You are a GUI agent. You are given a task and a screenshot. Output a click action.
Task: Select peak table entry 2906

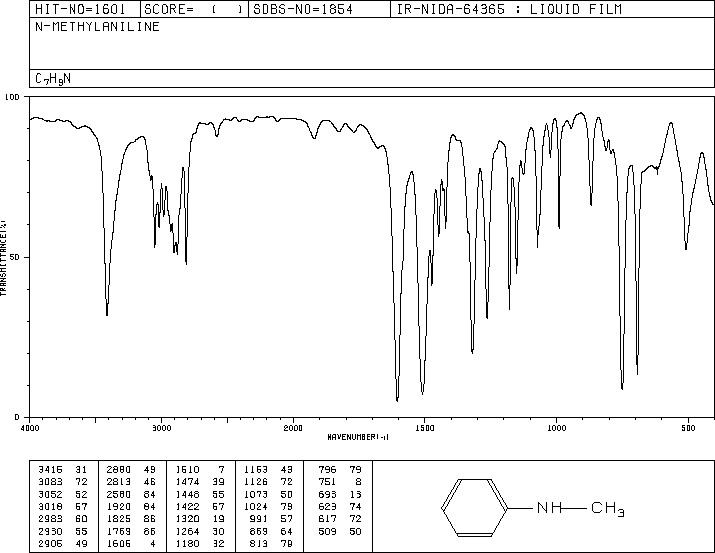[x=51, y=544]
